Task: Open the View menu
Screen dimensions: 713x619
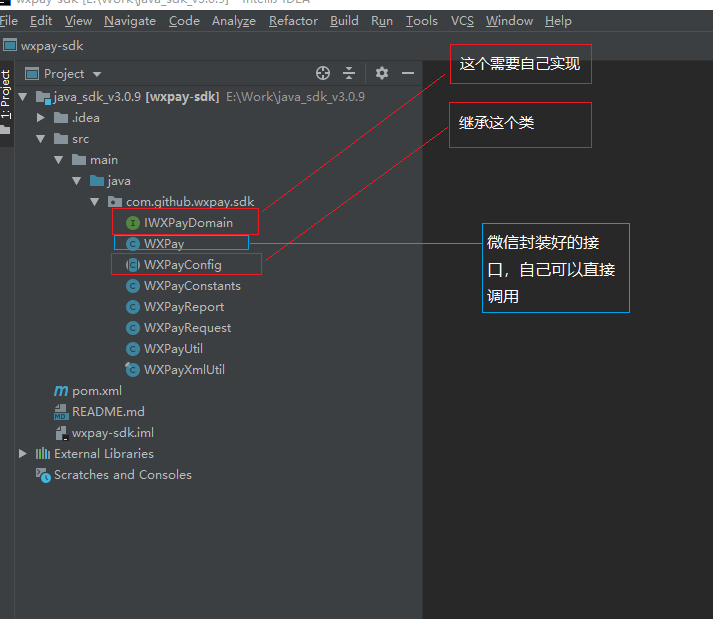Action: pos(78,21)
